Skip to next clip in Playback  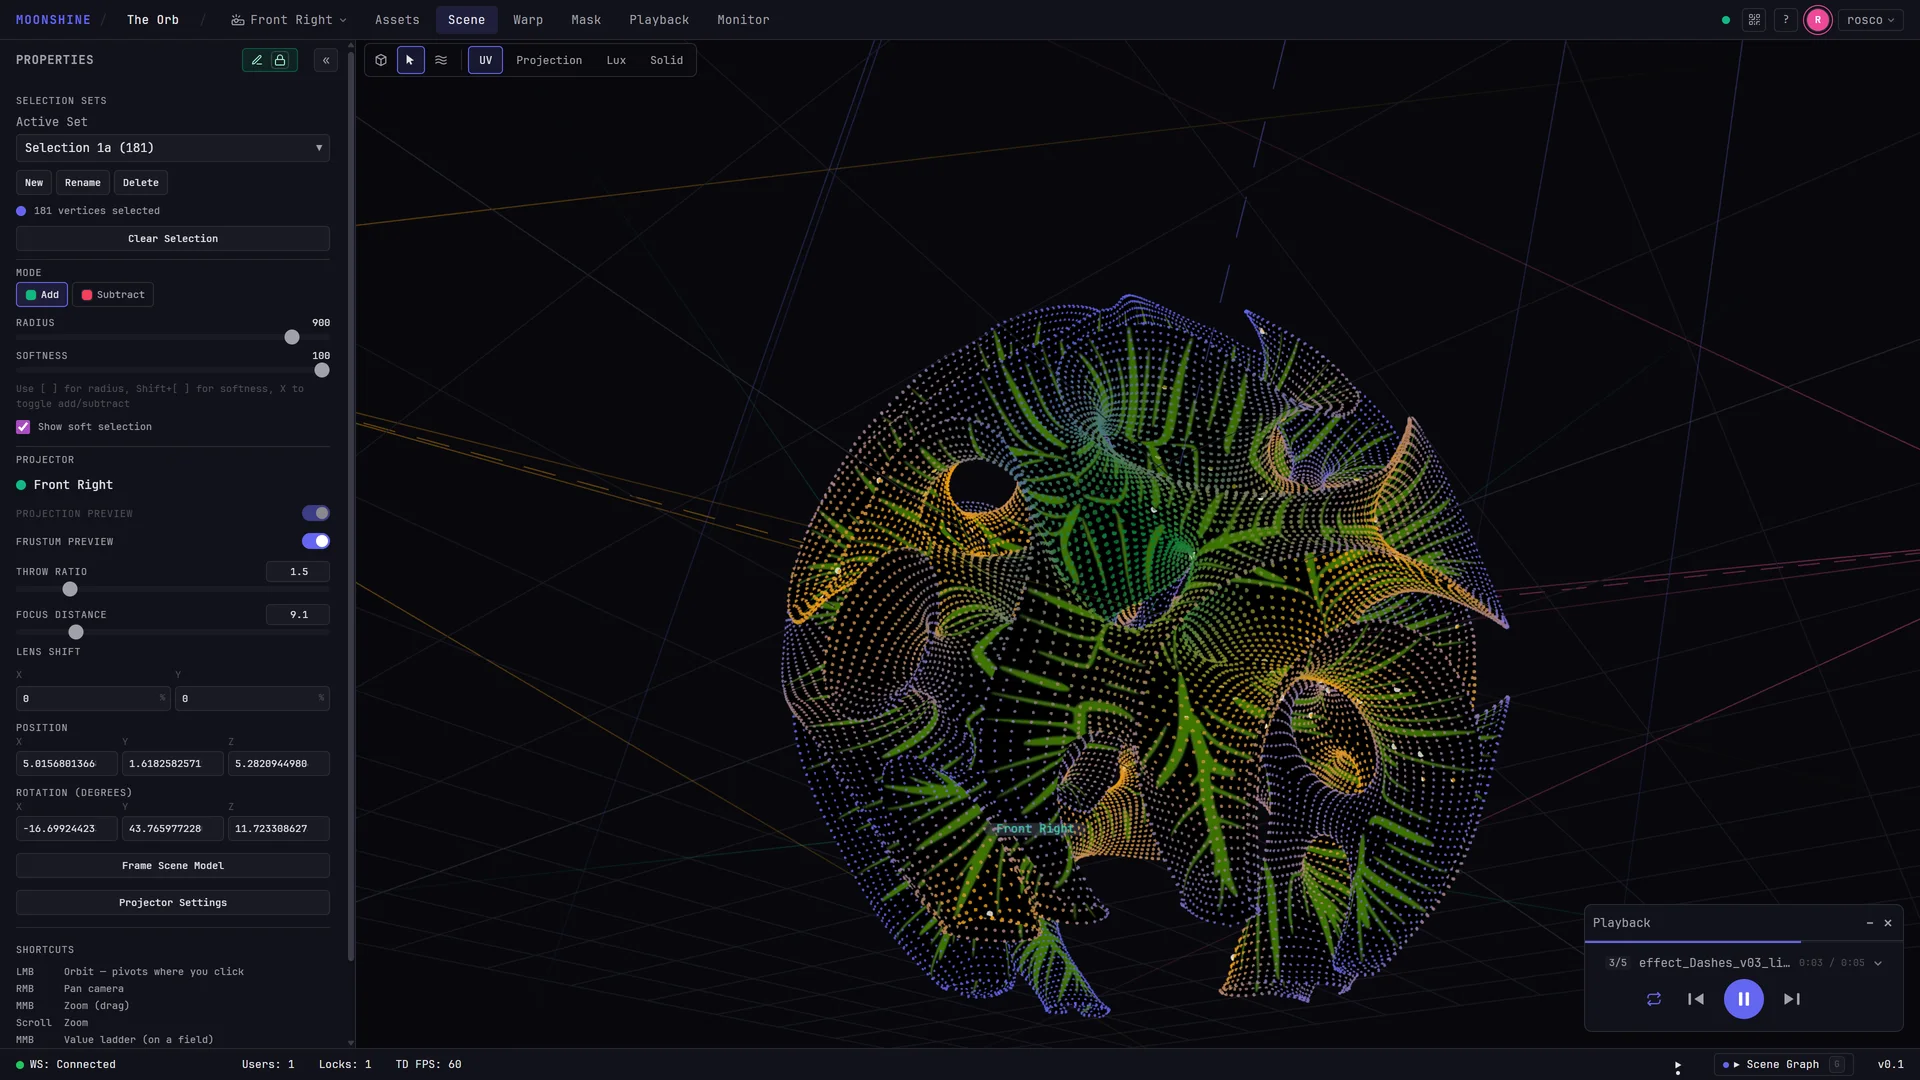pos(1792,999)
